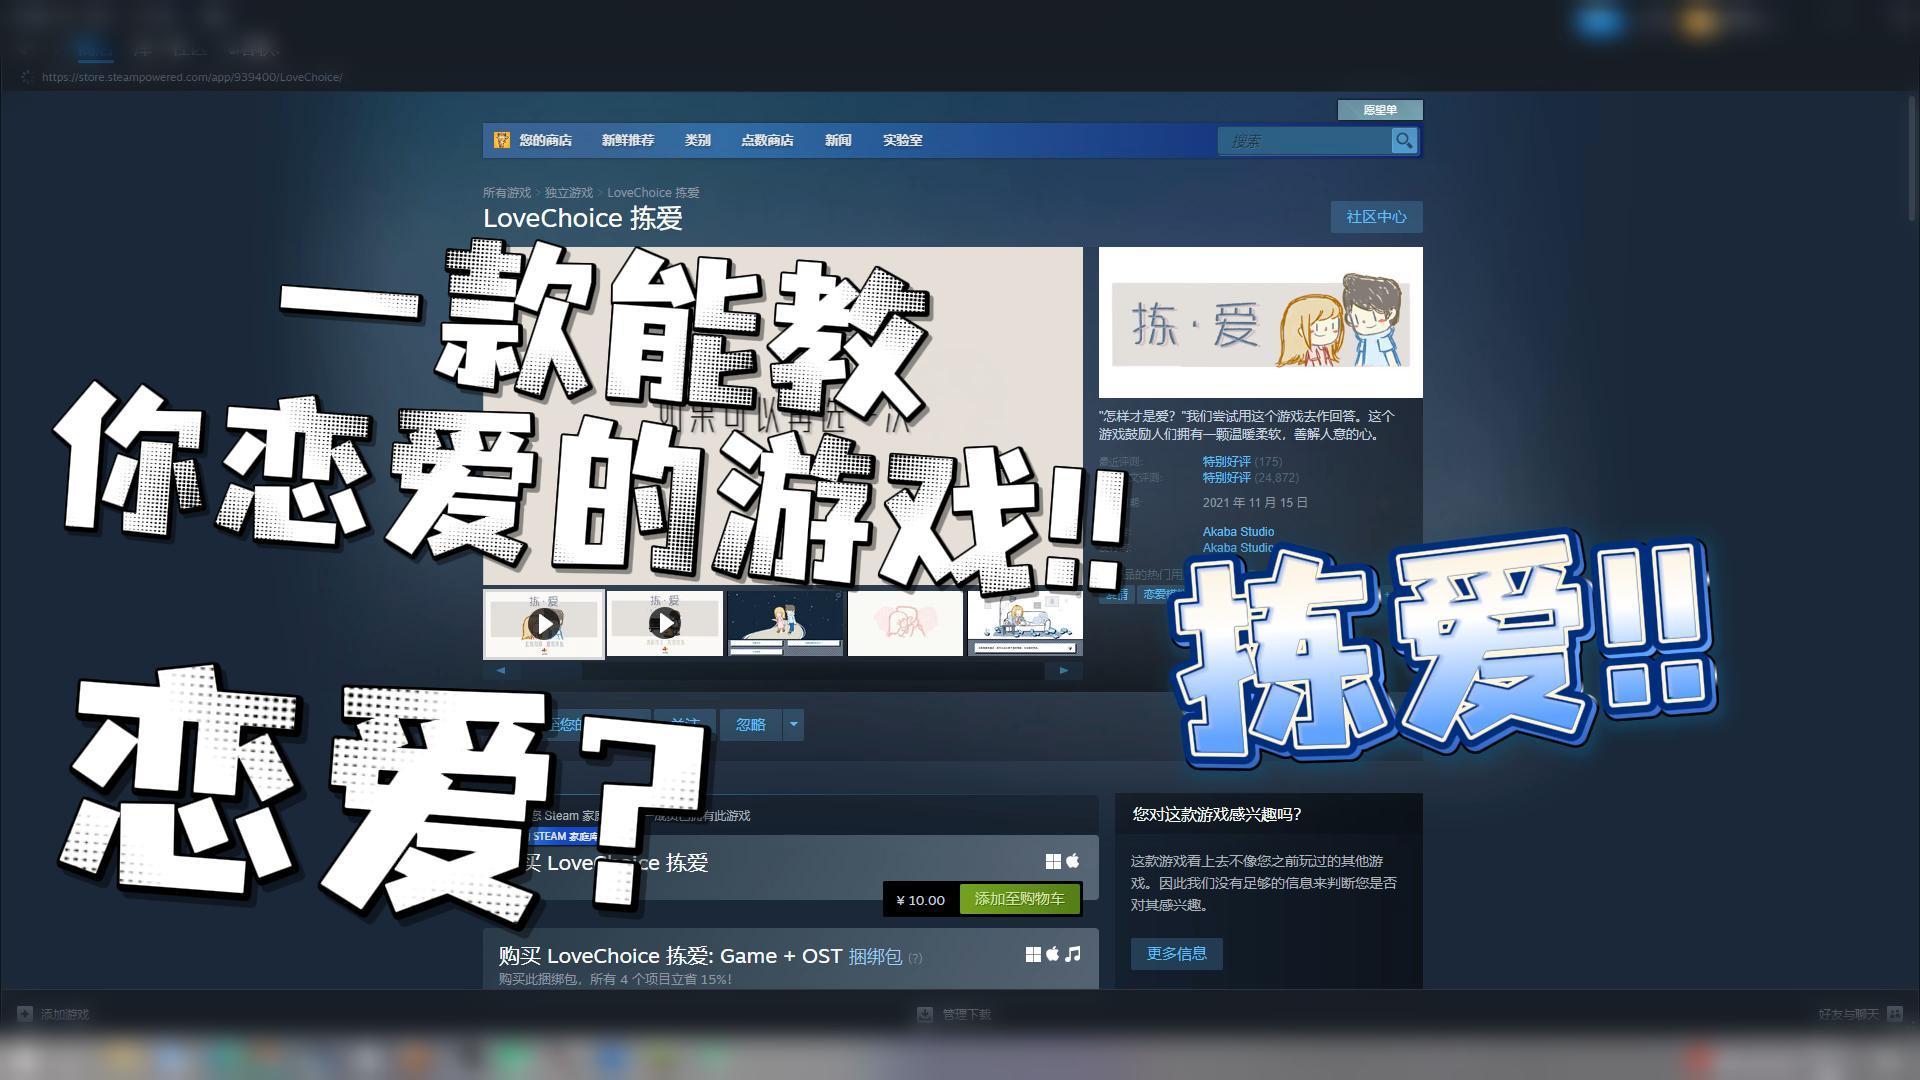Play the second trailer video thumbnail
Screen dimensions: 1920x1080
664,624
